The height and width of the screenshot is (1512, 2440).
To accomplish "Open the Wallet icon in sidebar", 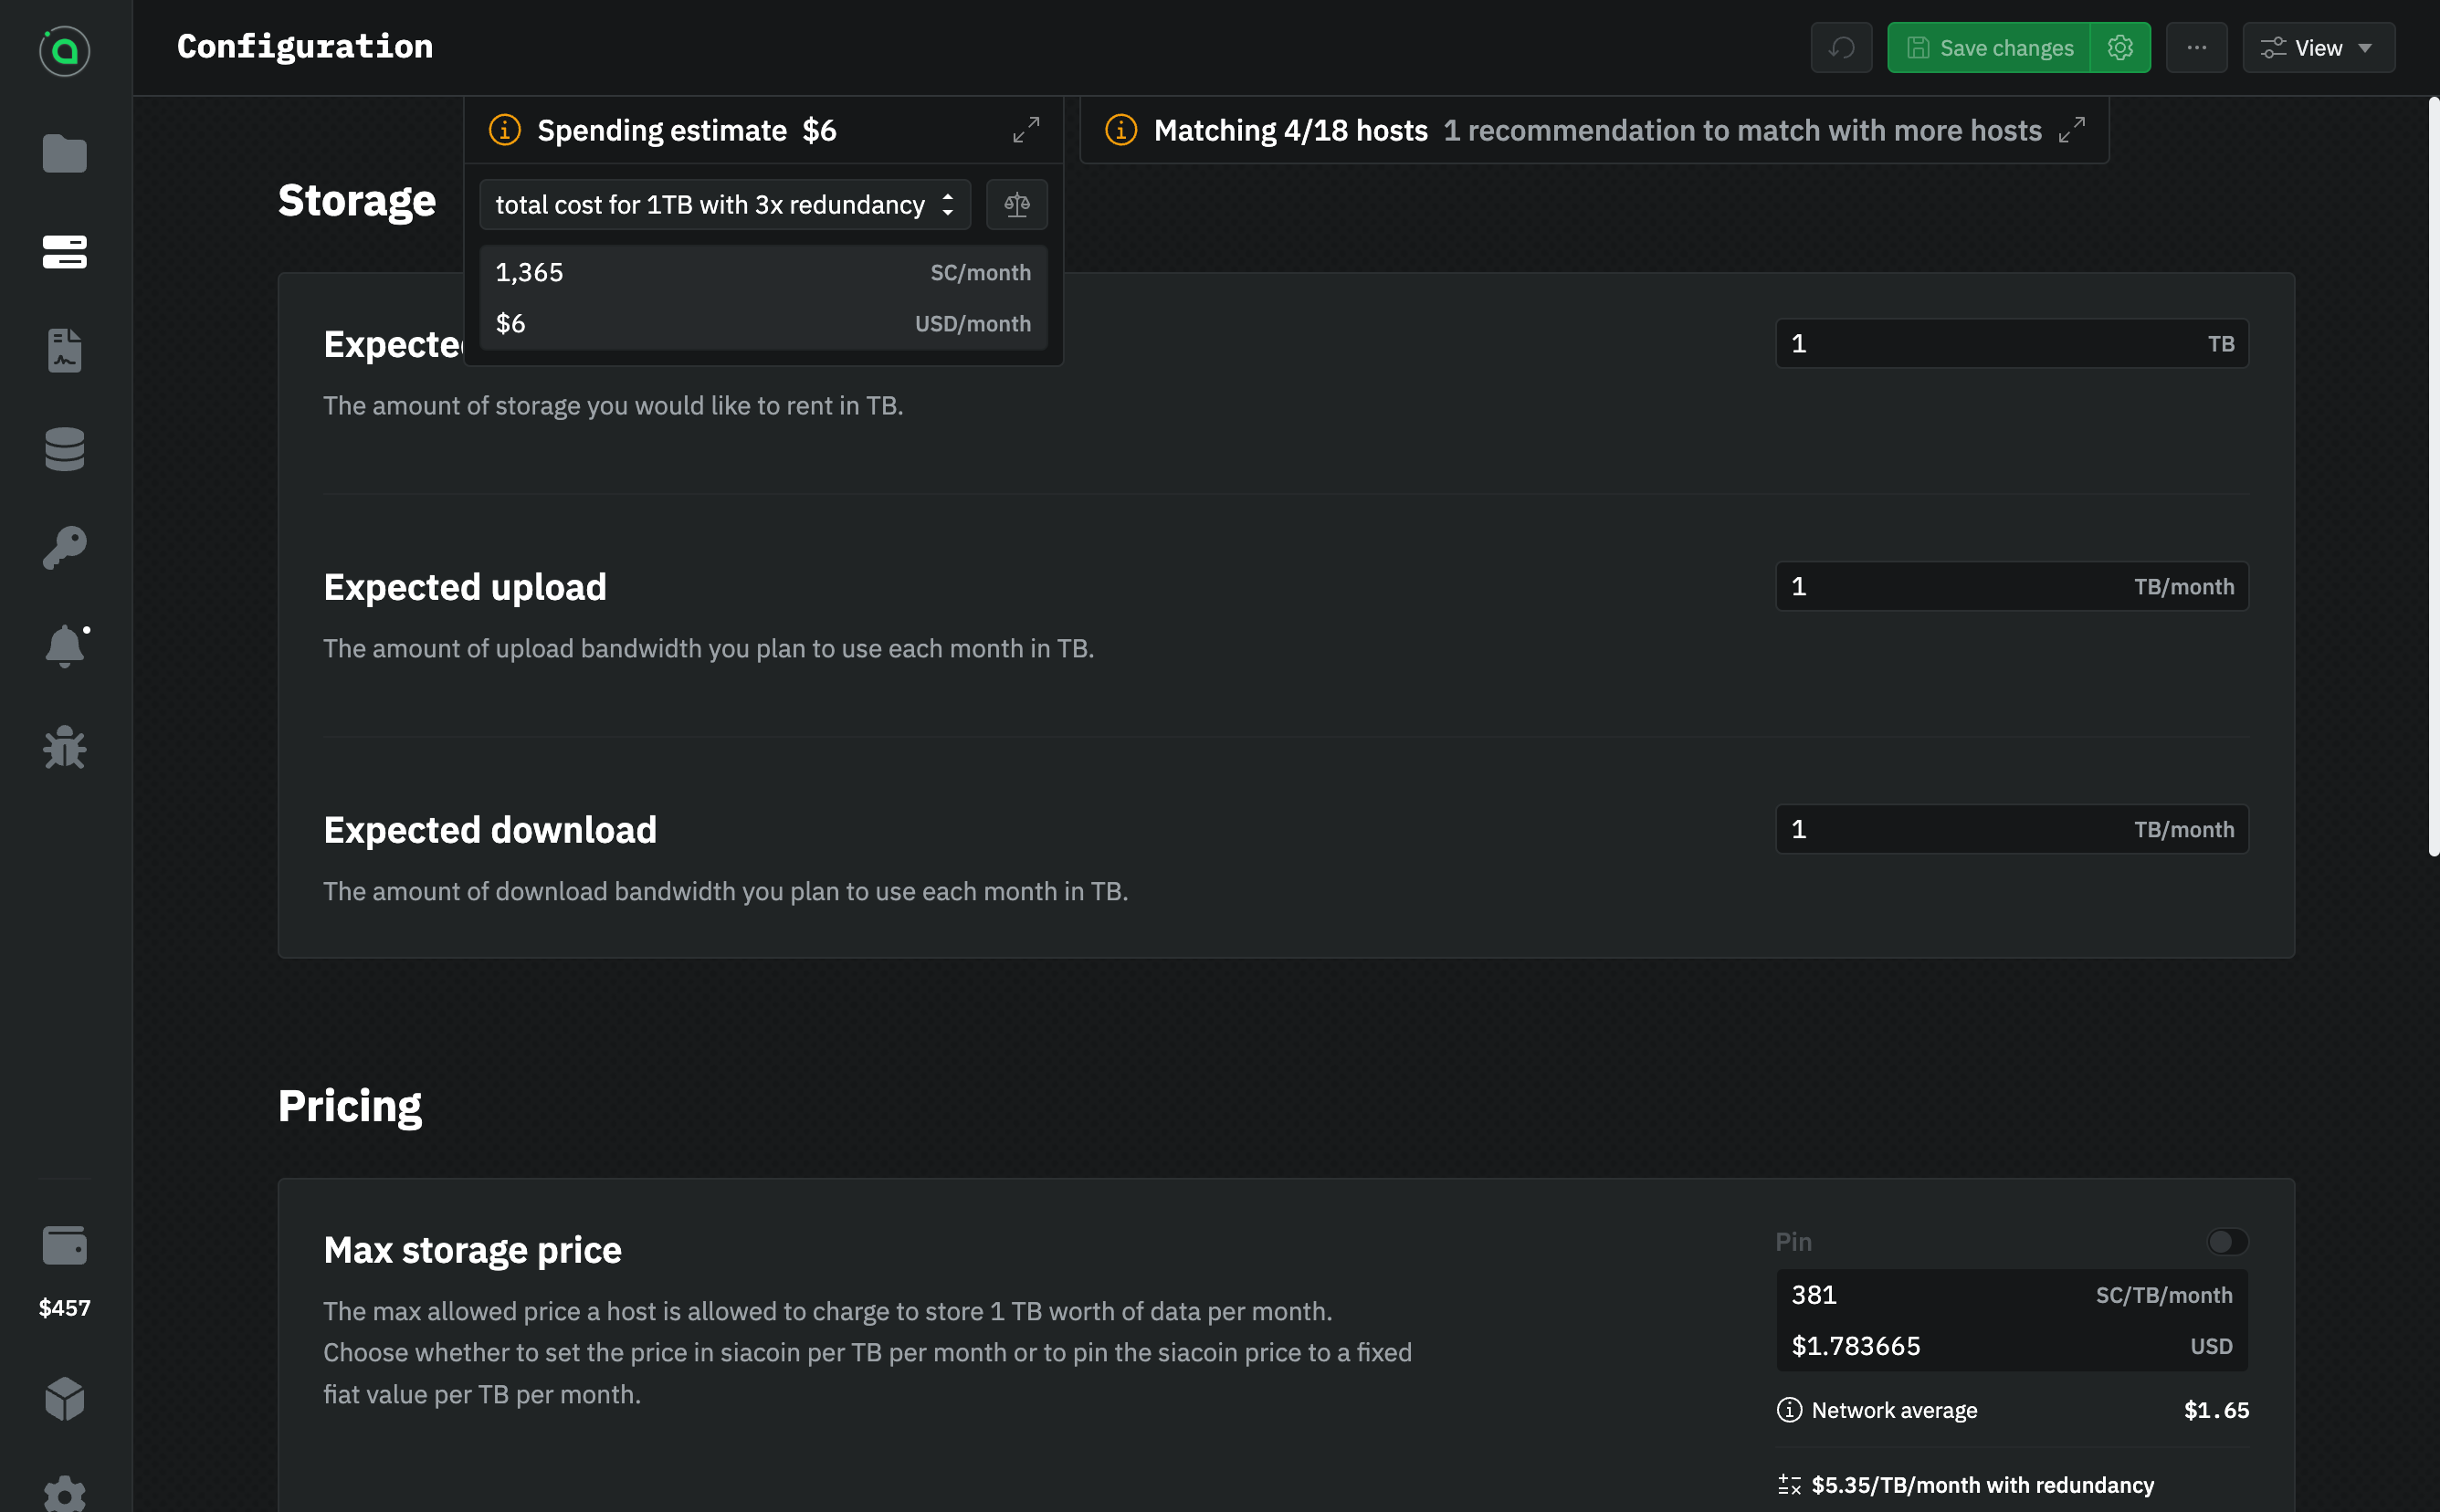I will tap(65, 1245).
